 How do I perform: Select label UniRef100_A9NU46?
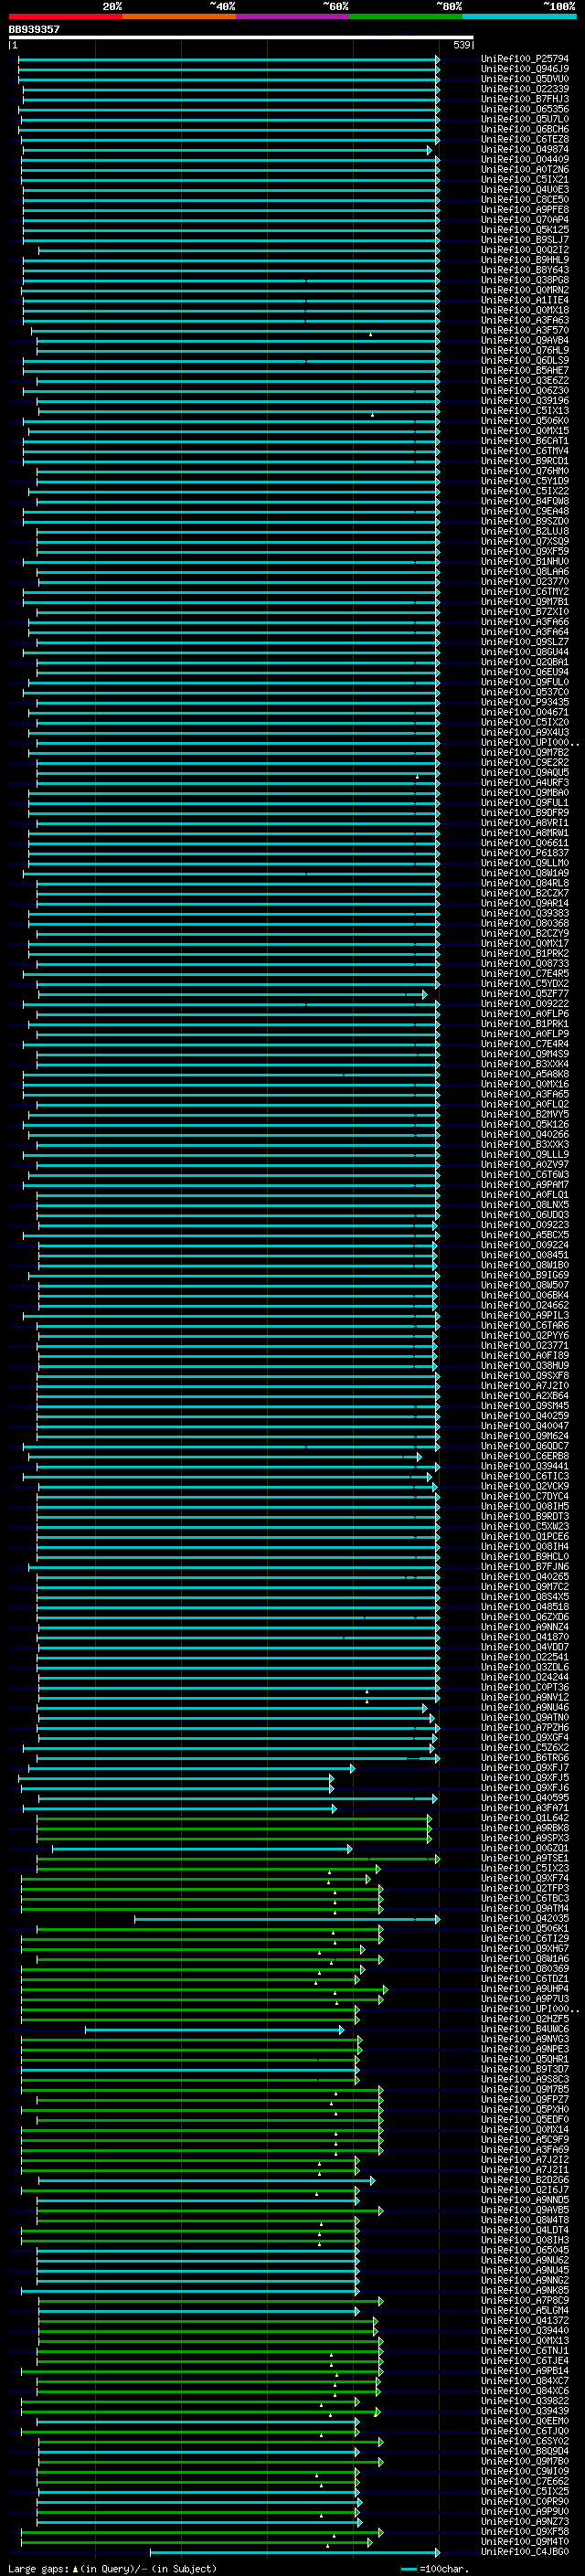525,1707
